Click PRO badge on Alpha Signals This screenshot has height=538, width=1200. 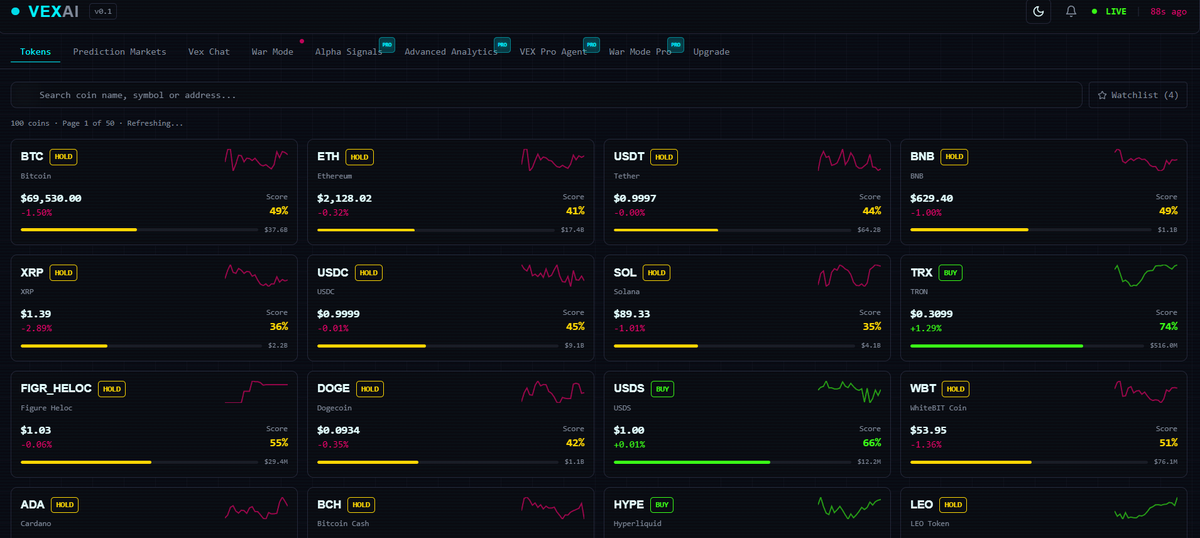pyautogui.click(x=386, y=44)
